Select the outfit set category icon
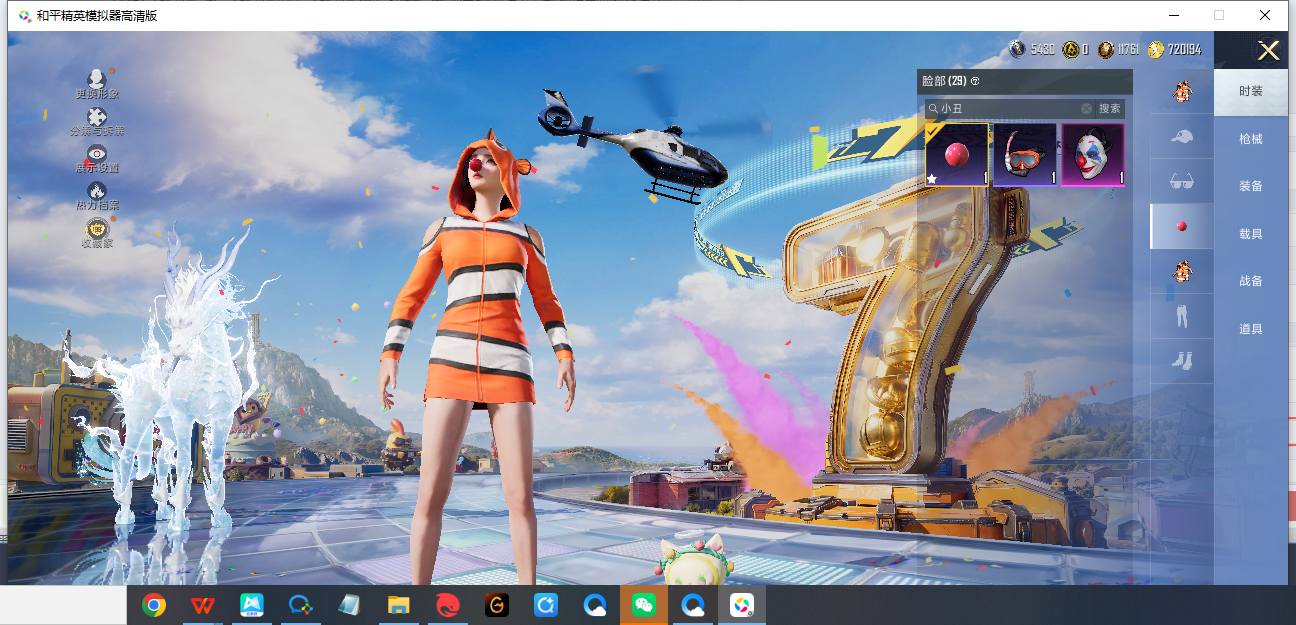 tap(1182, 91)
